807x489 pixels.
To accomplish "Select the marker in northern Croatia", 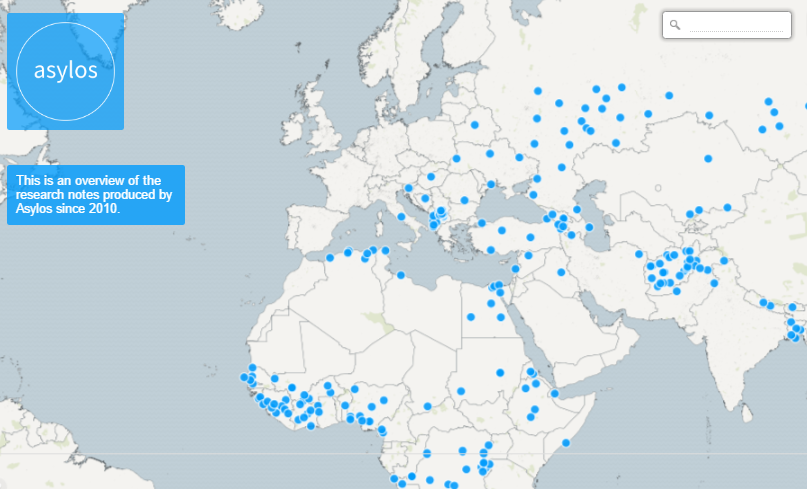I will point(409,187).
